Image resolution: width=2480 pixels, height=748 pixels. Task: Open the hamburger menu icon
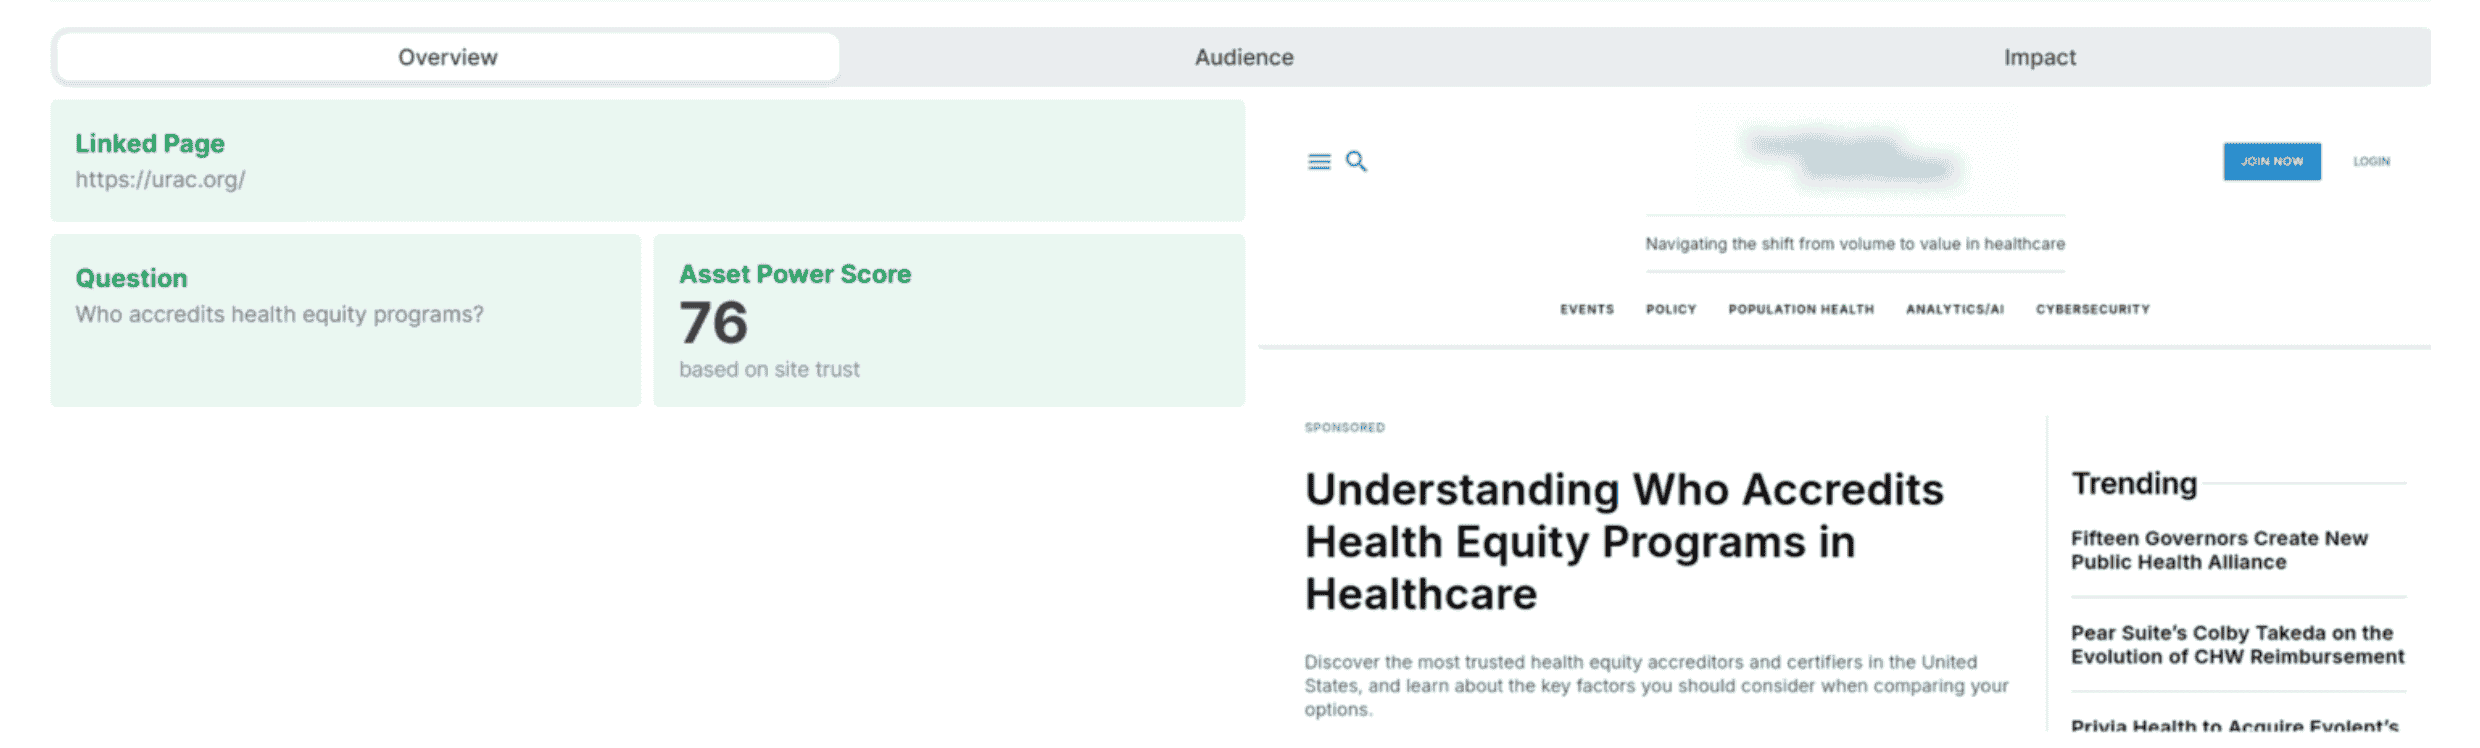click(1319, 161)
